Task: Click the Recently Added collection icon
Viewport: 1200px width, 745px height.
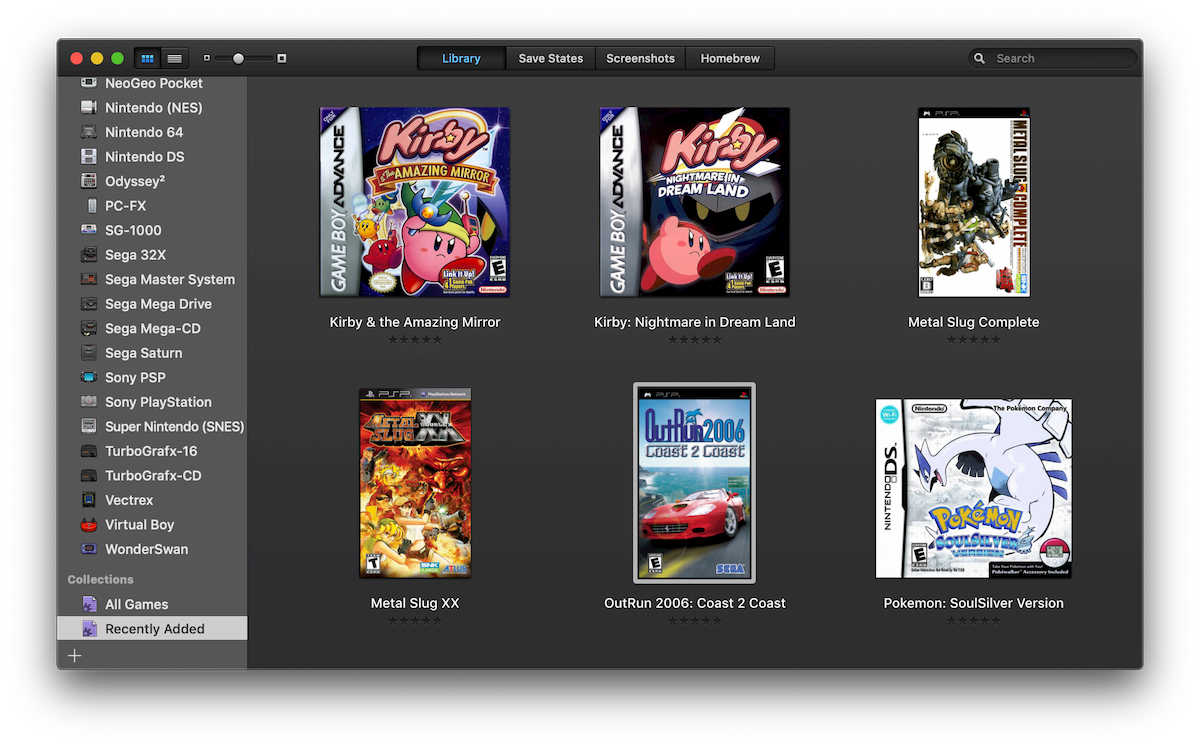Action: tap(88, 629)
